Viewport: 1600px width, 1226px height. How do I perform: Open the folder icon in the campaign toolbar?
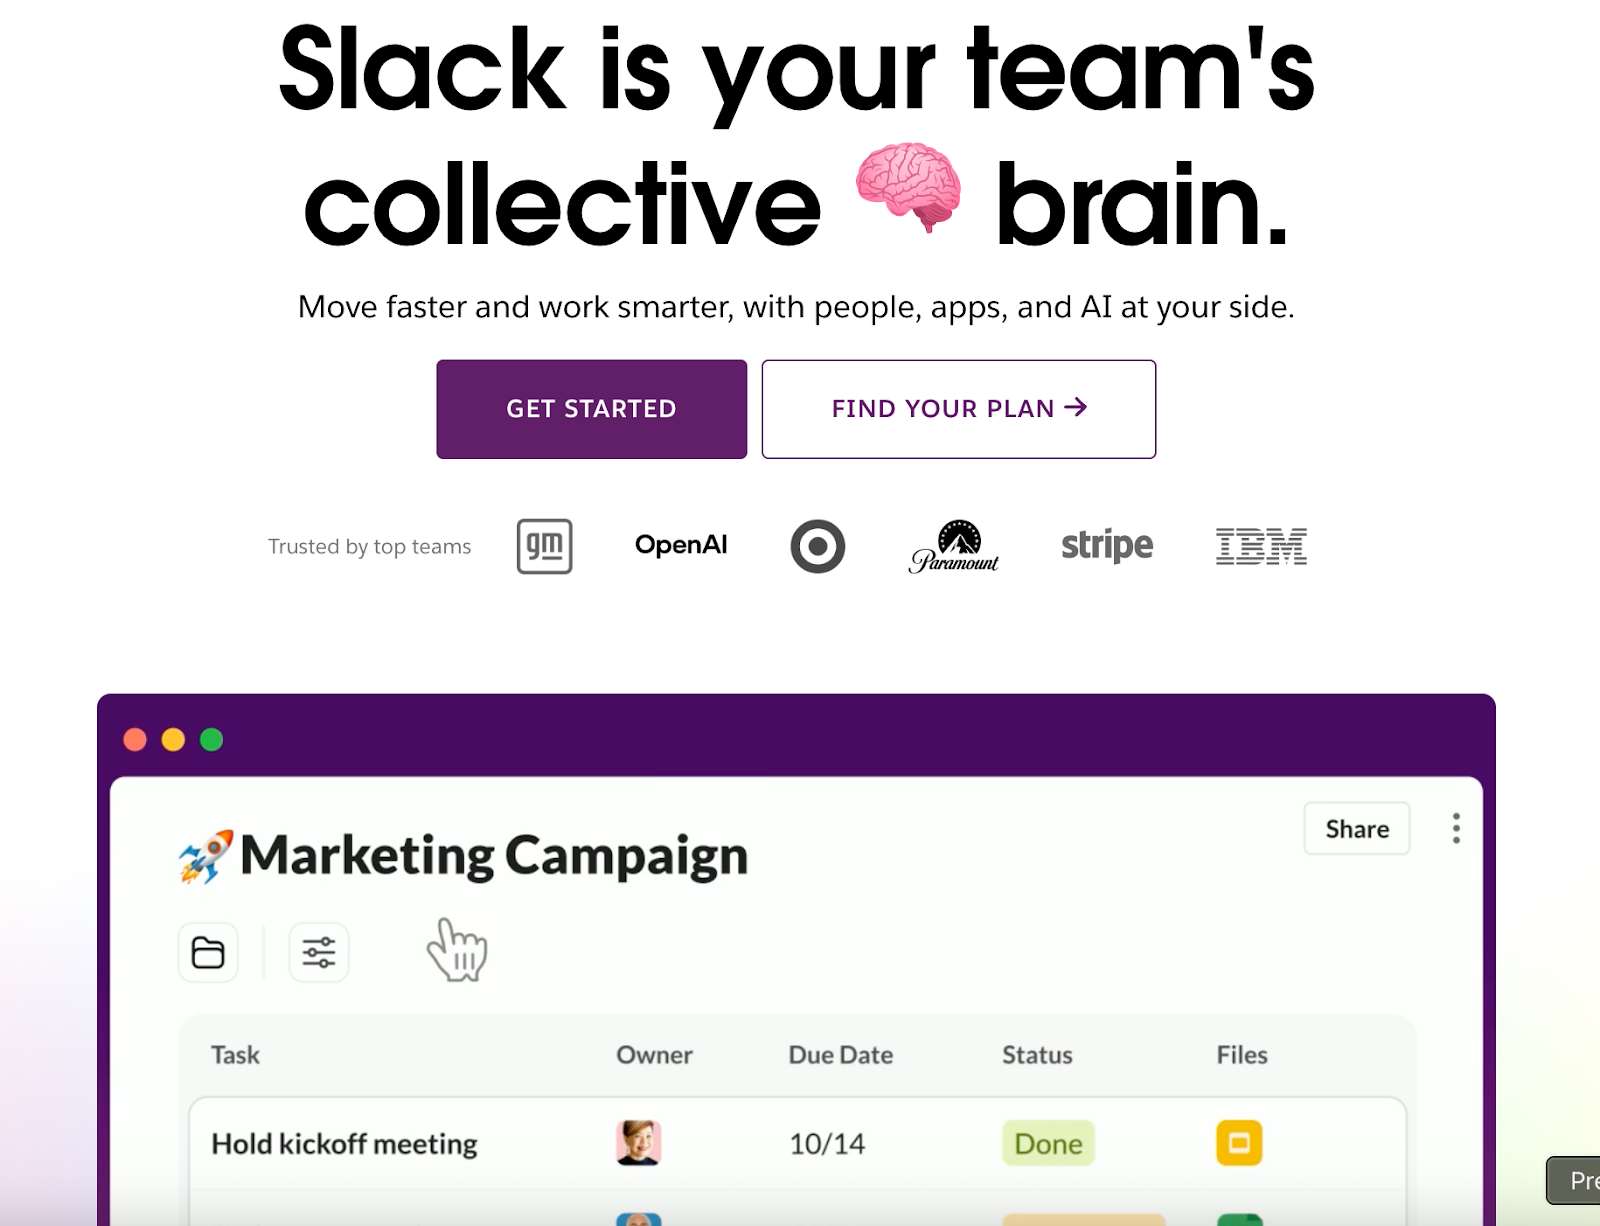click(207, 952)
